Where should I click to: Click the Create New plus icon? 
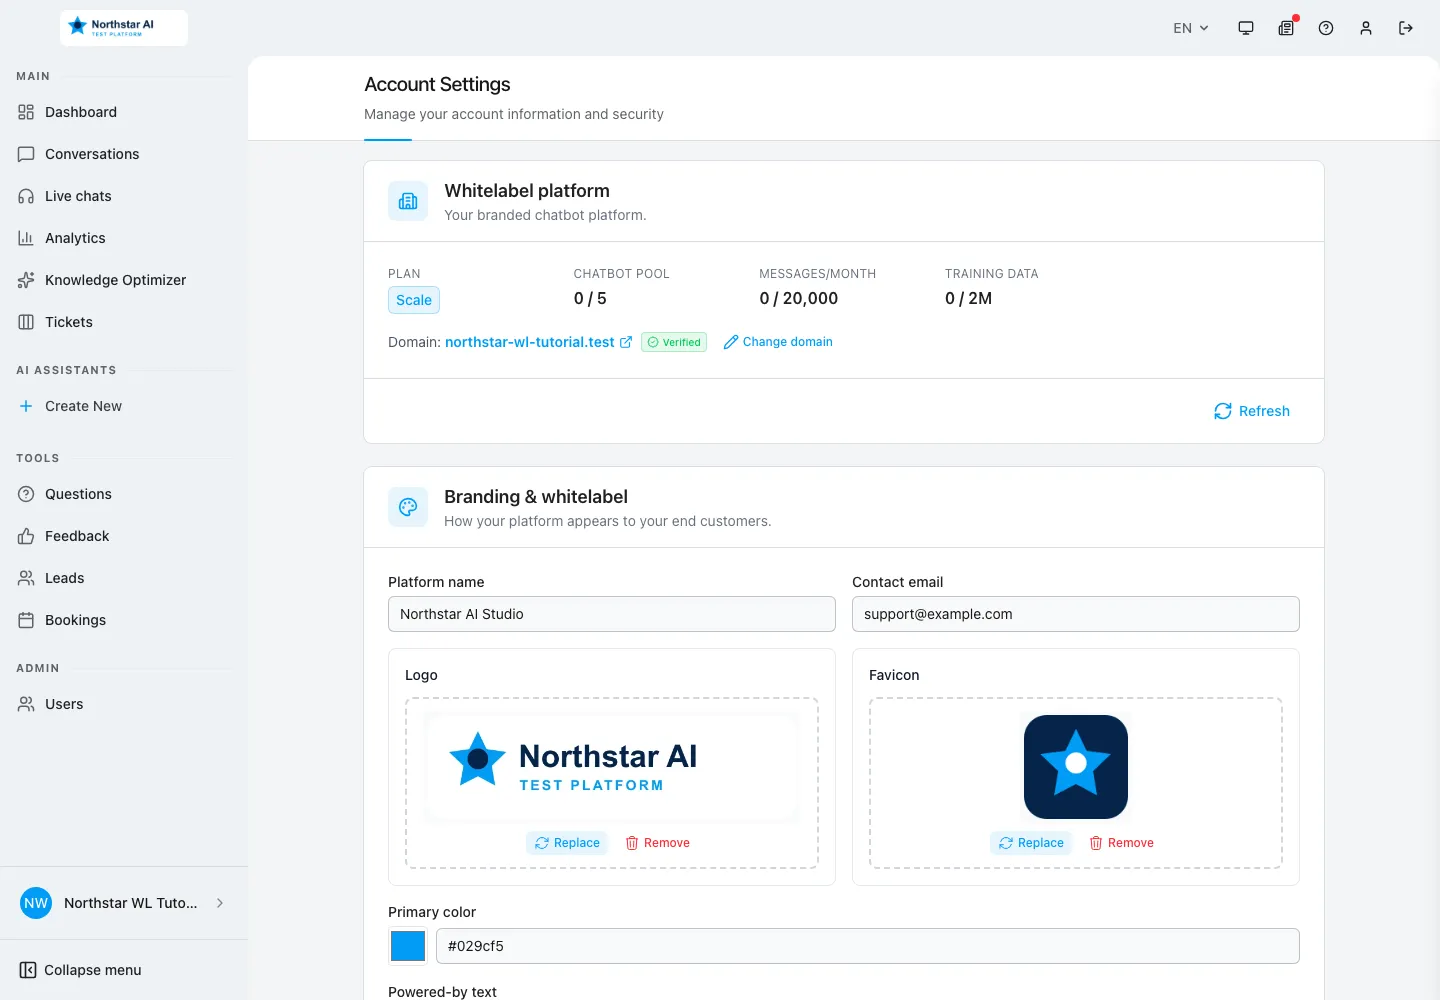(x=26, y=406)
